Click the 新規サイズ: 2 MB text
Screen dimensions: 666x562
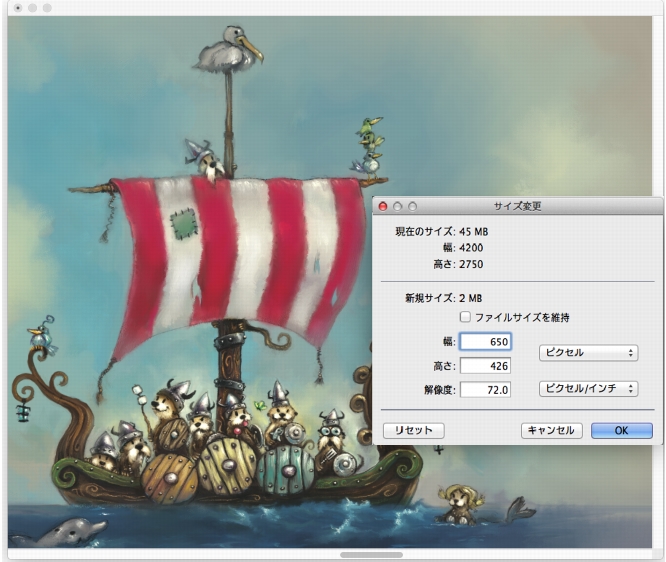[x=443, y=298]
